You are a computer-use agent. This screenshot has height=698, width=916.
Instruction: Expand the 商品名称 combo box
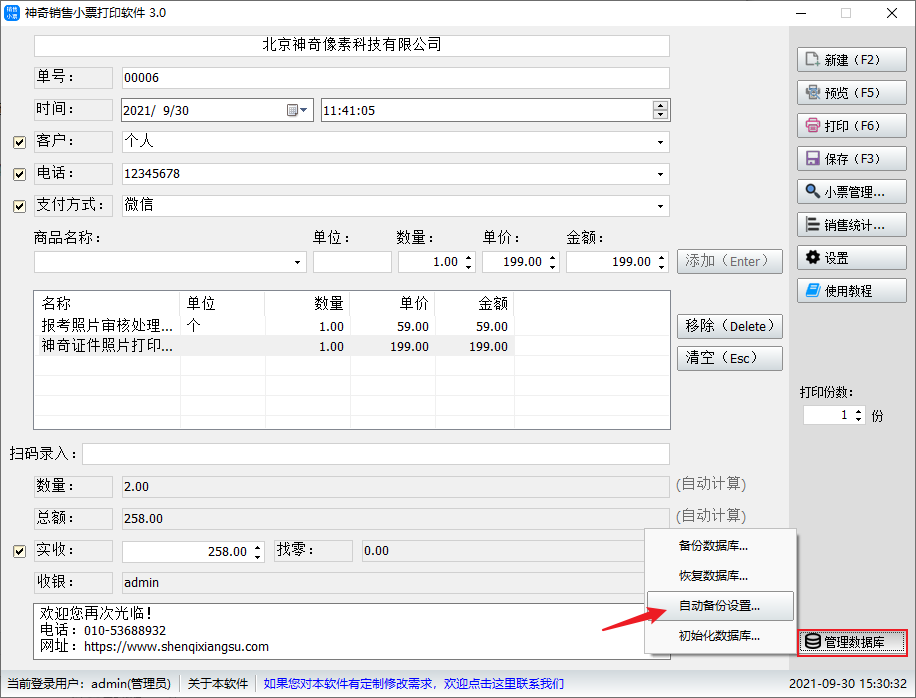point(297,262)
